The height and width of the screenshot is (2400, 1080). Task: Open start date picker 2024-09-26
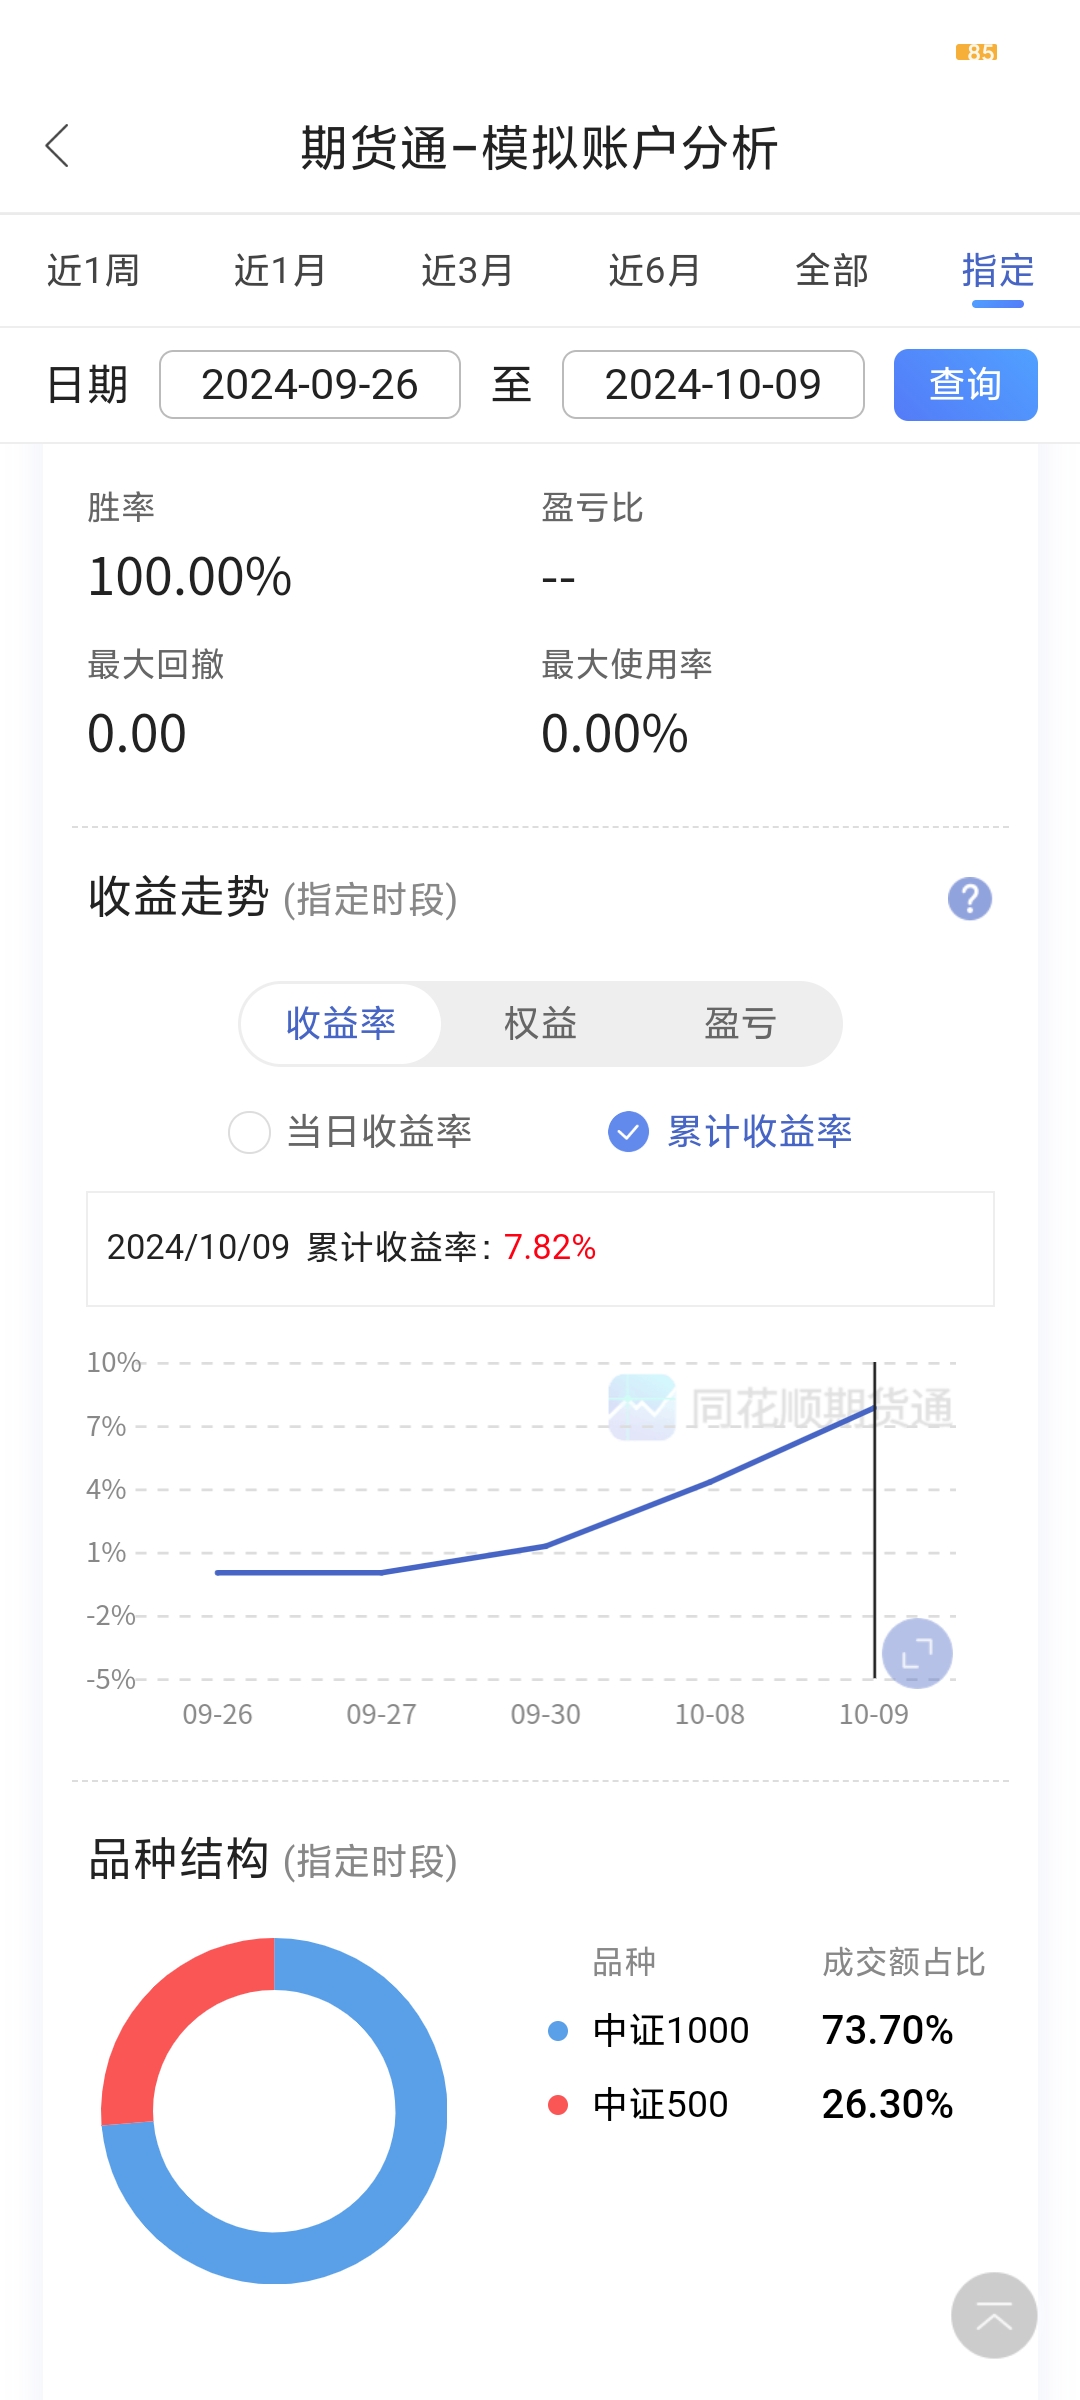(x=310, y=385)
